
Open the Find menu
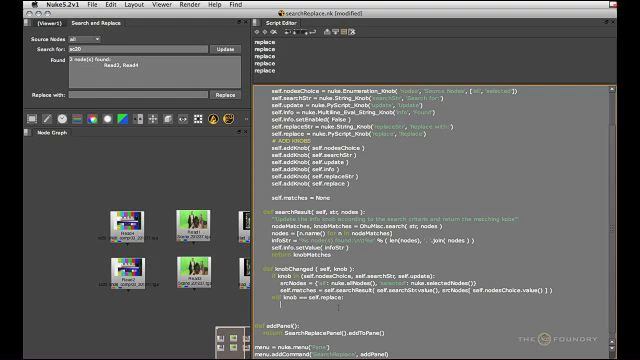click(x=236, y=4)
